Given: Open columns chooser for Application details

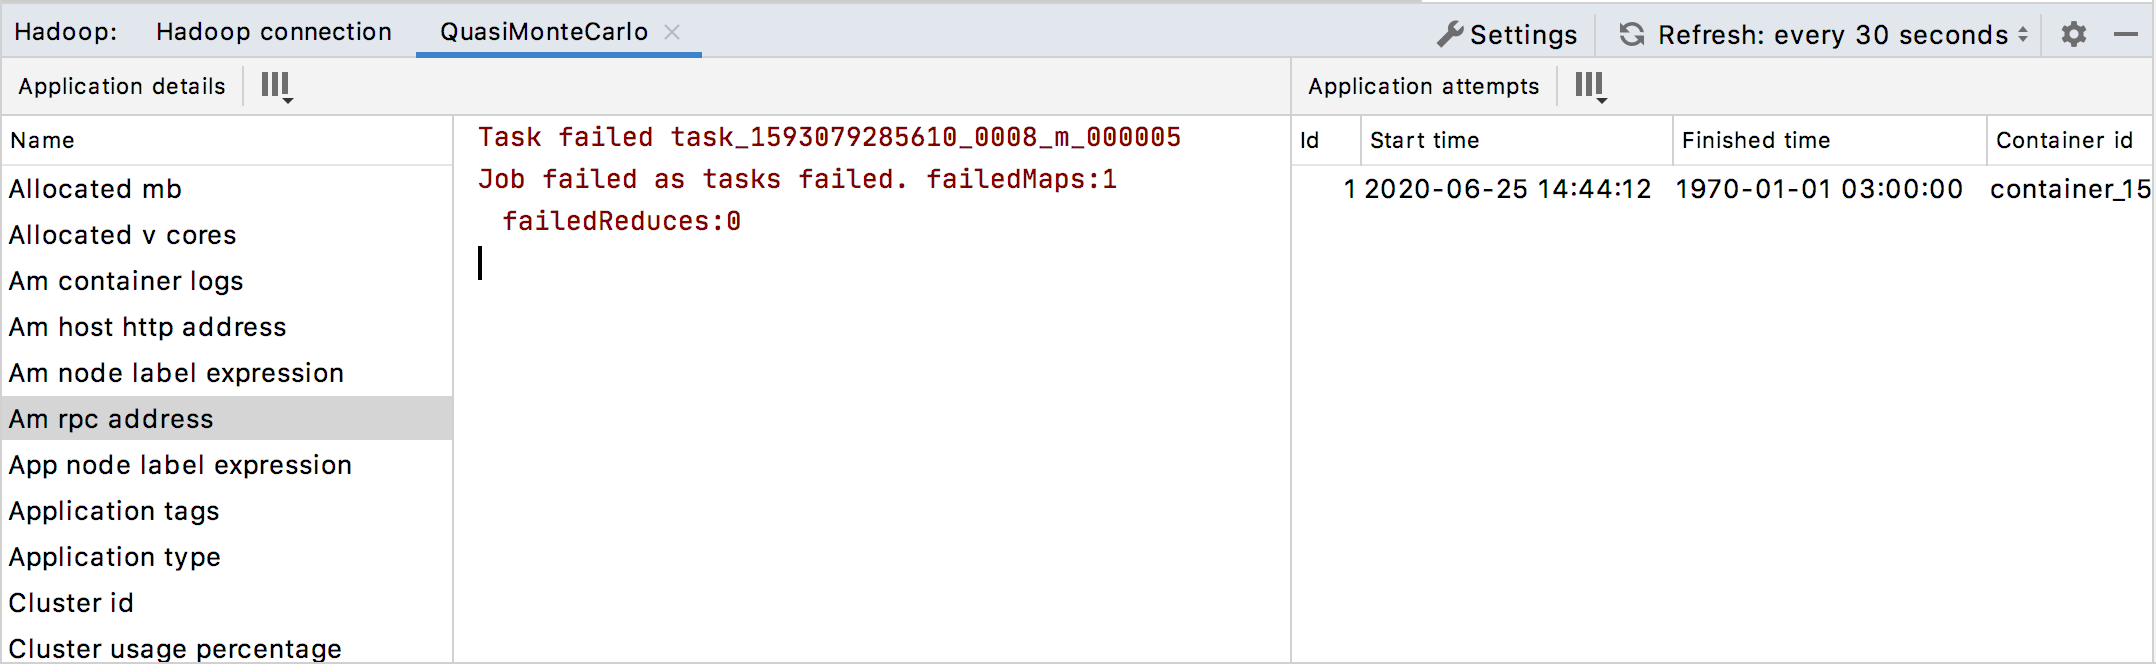Looking at the screenshot, I should click(x=276, y=86).
